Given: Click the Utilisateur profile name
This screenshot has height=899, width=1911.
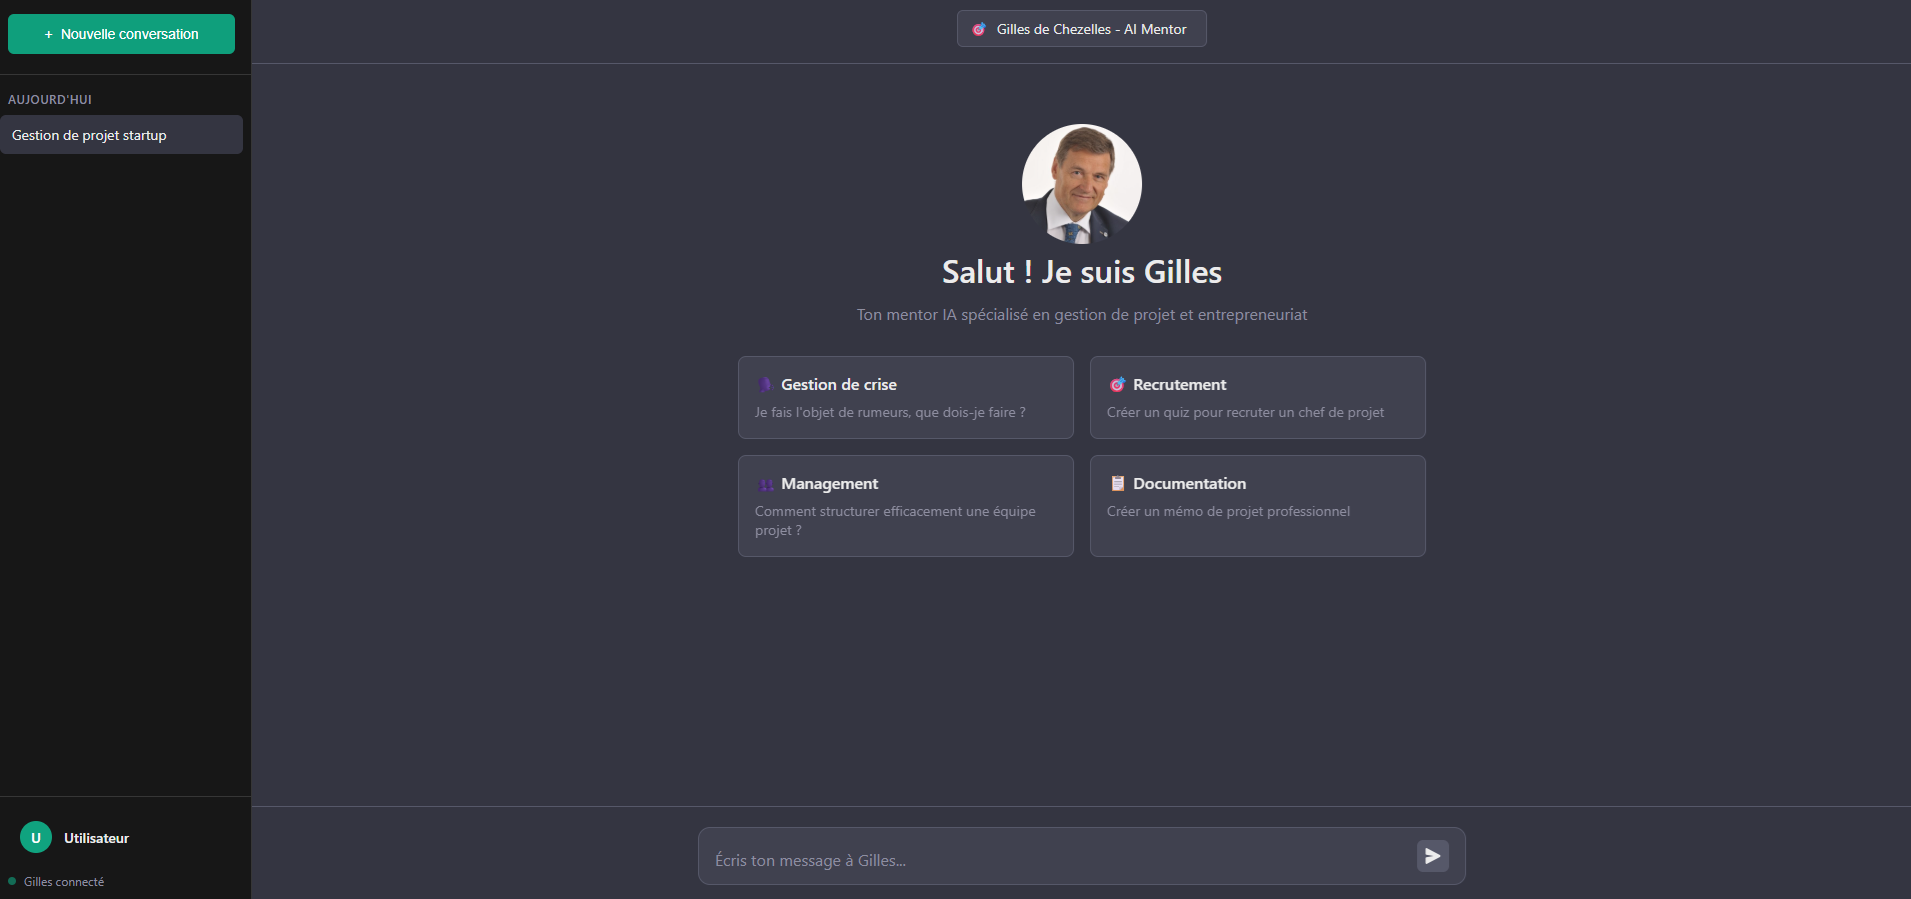Looking at the screenshot, I should click(x=97, y=838).
